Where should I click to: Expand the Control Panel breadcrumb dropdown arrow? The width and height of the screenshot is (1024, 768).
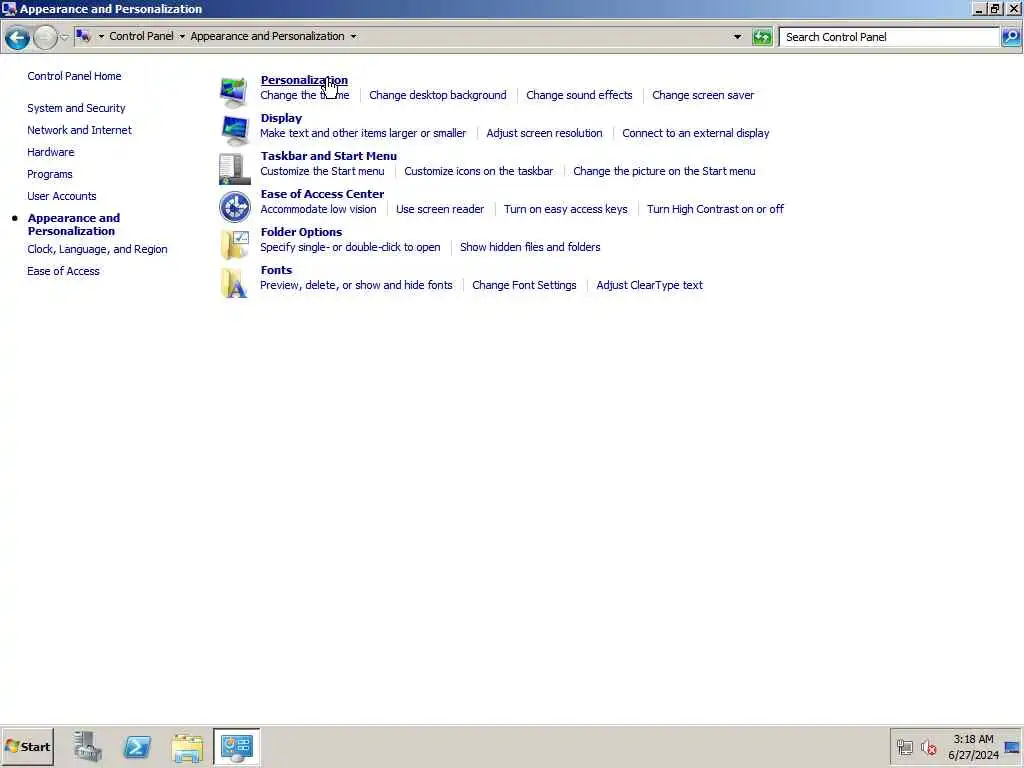click(182, 37)
